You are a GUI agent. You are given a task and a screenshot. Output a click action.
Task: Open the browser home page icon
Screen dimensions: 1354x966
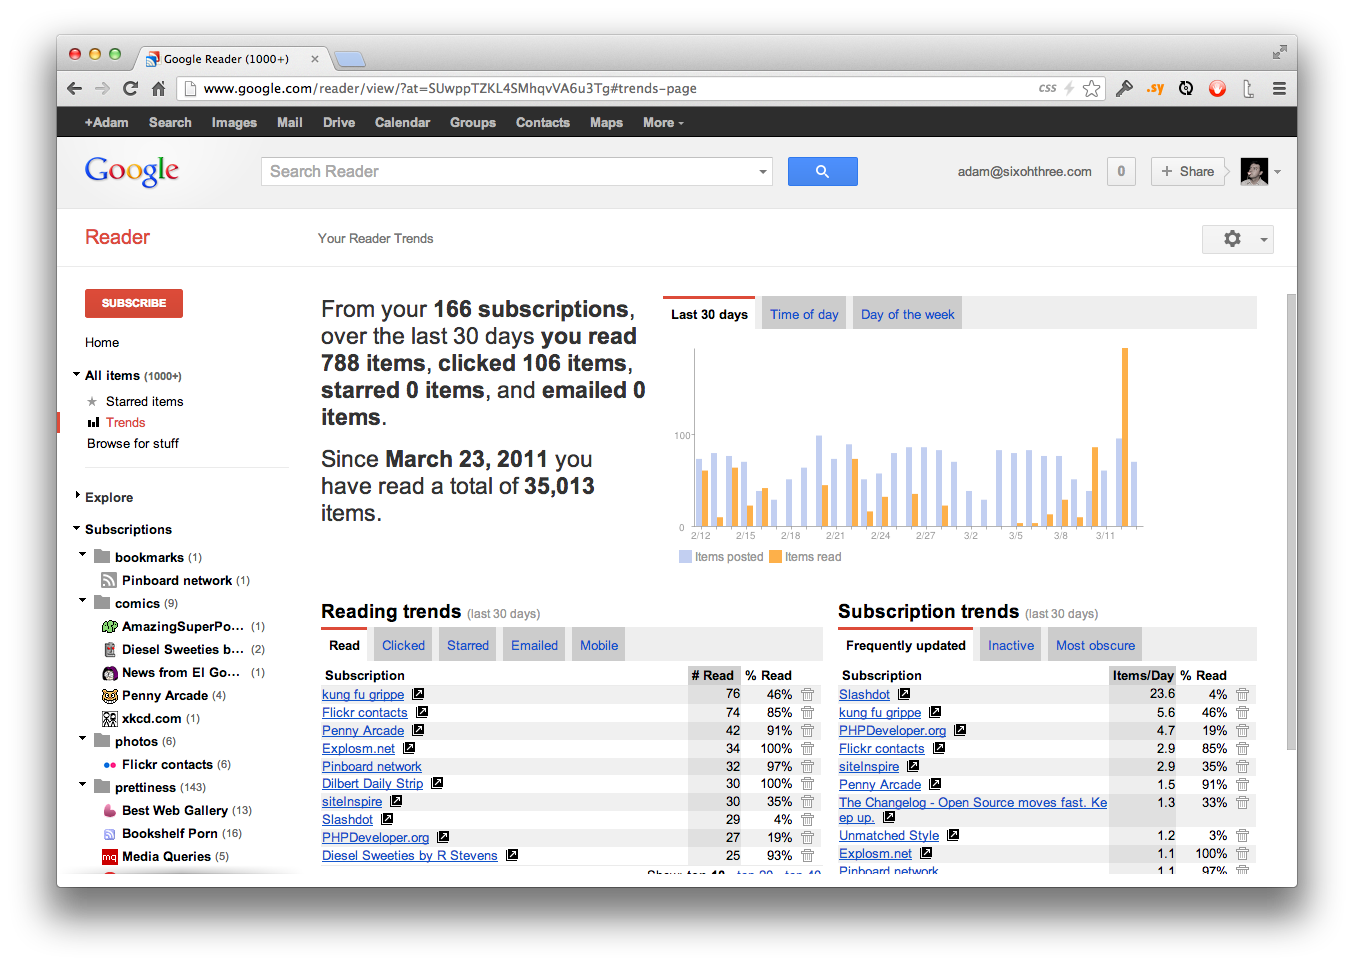(158, 88)
